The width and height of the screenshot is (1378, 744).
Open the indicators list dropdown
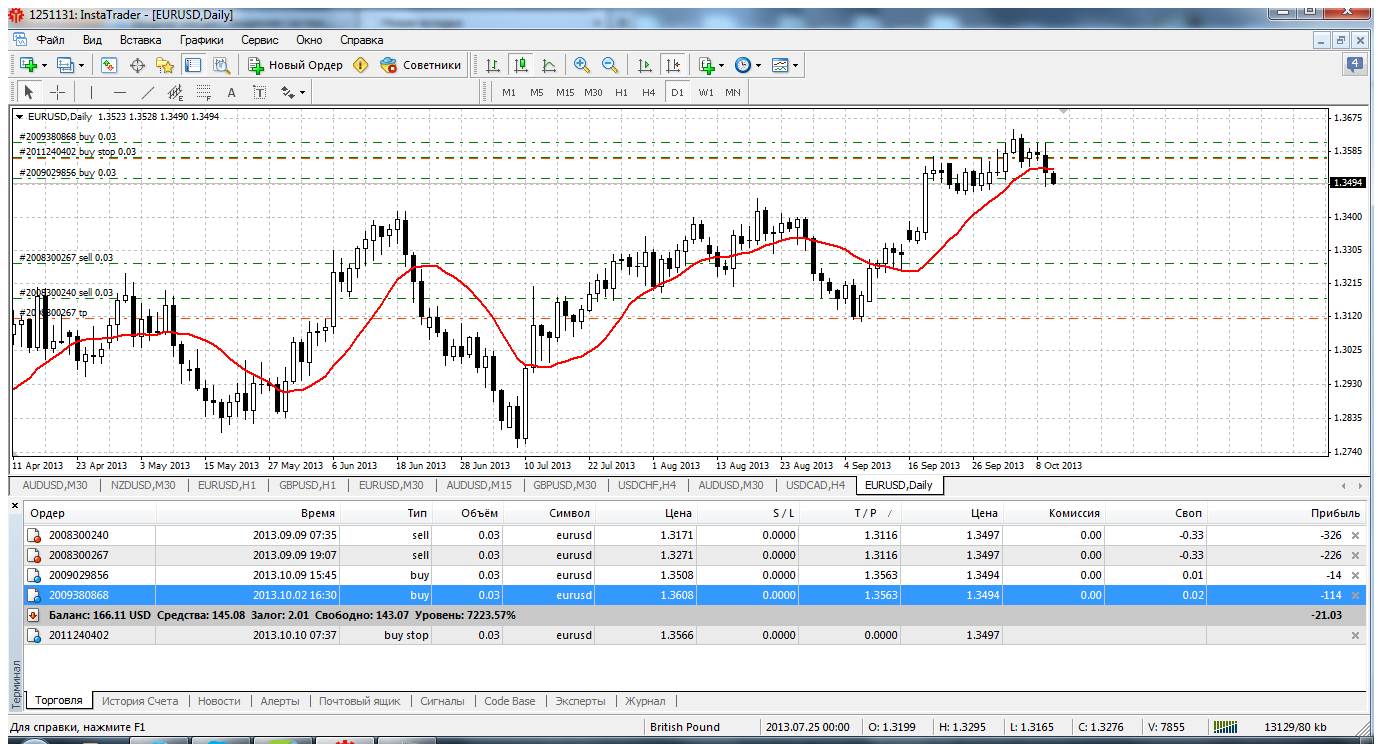711,65
